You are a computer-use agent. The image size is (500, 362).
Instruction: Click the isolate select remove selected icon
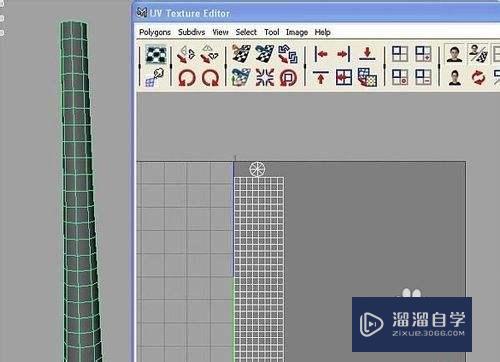[x=423, y=77]
